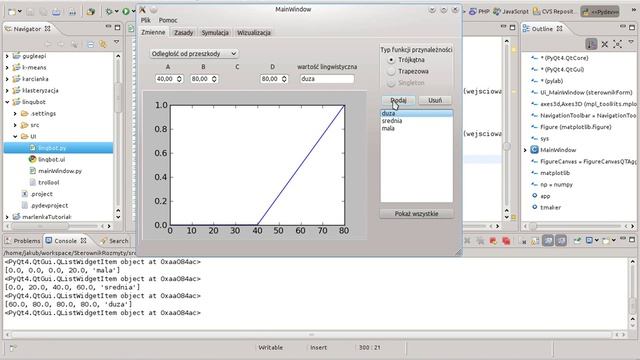Open the New wizard toolbar icon in Eclipse

(x=11, y=12)
